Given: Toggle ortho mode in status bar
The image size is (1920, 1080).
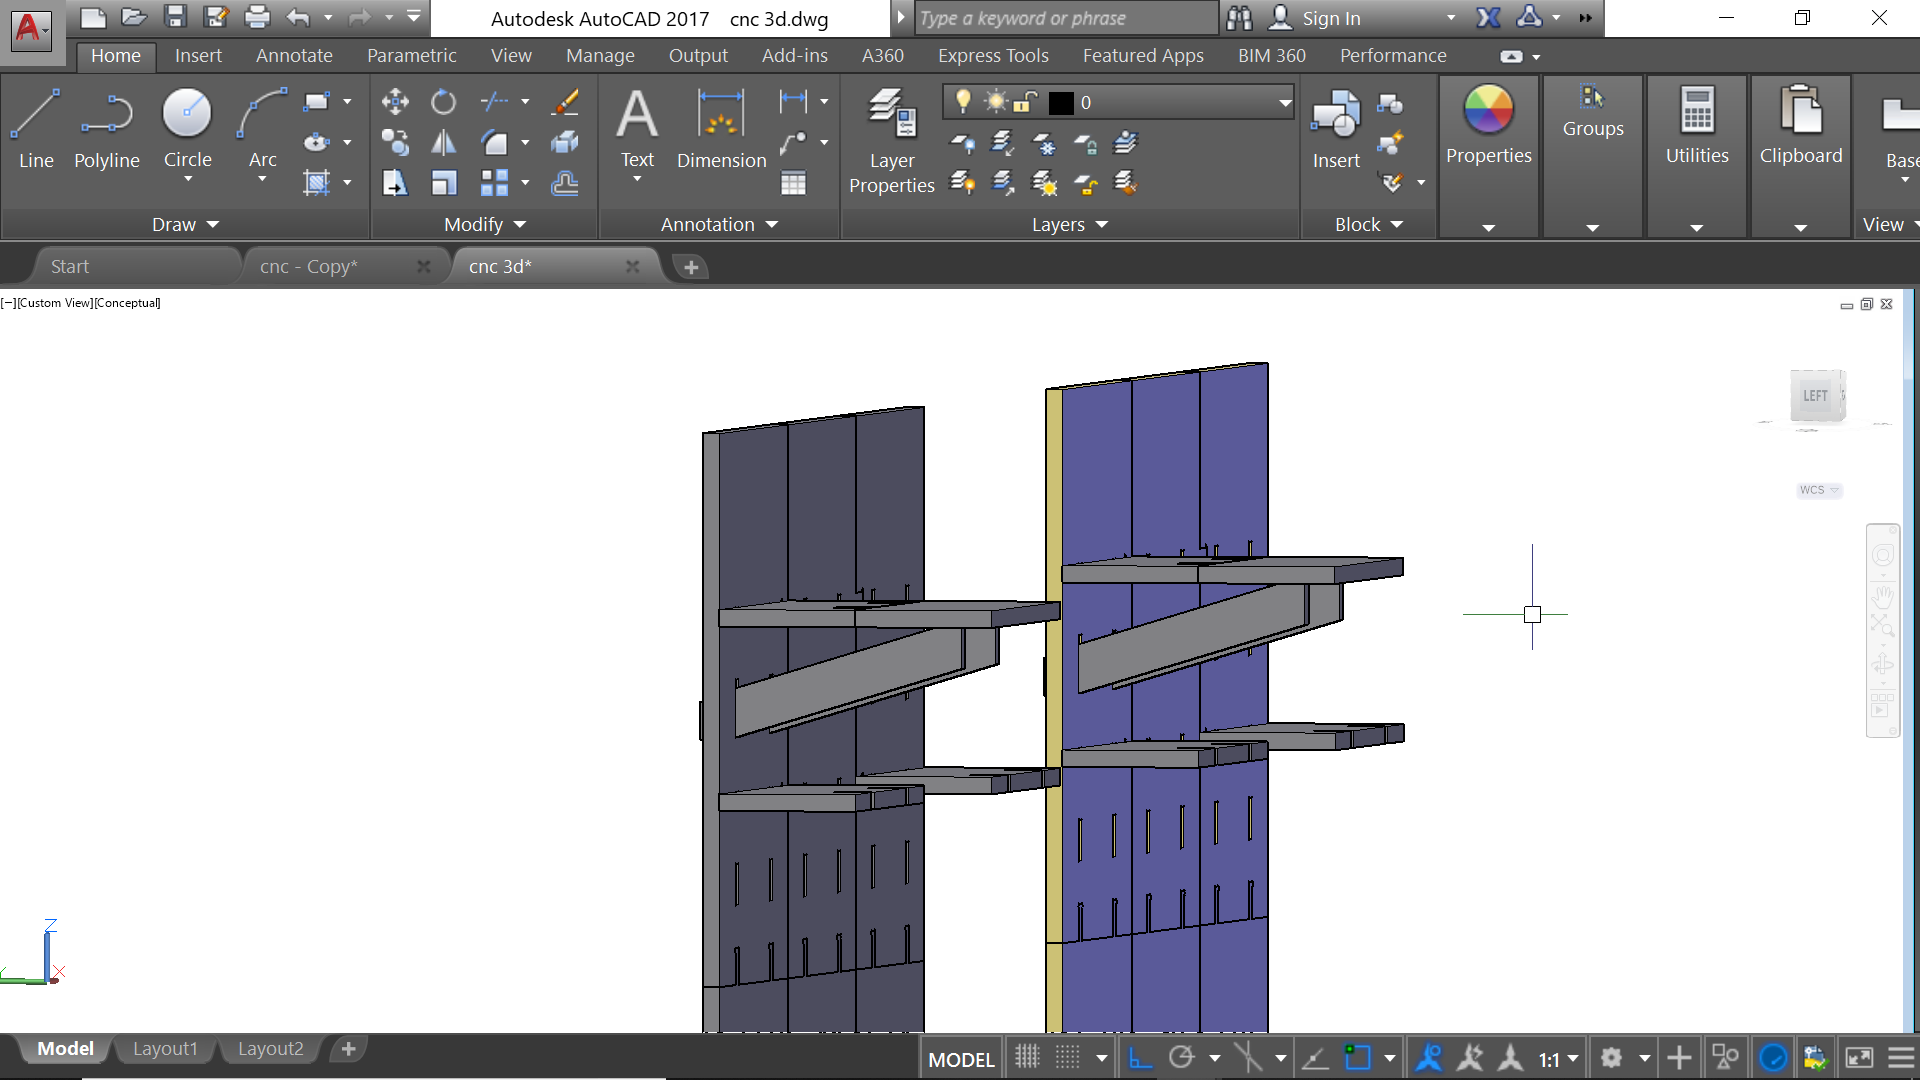Looking at the screenshot, I should coord(1140,1058).
